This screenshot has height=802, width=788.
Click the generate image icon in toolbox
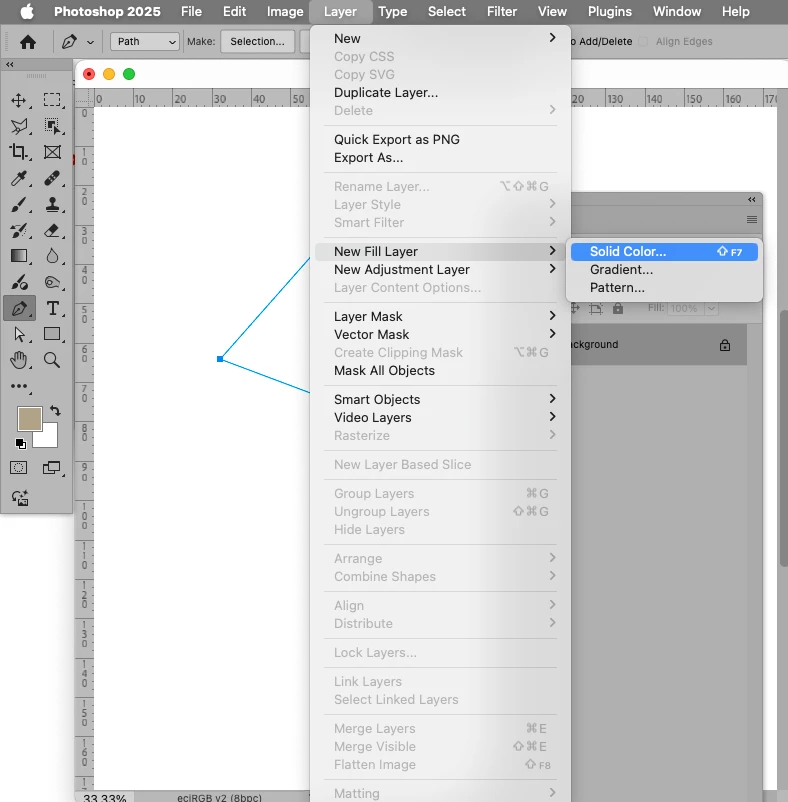click(20, 498)
